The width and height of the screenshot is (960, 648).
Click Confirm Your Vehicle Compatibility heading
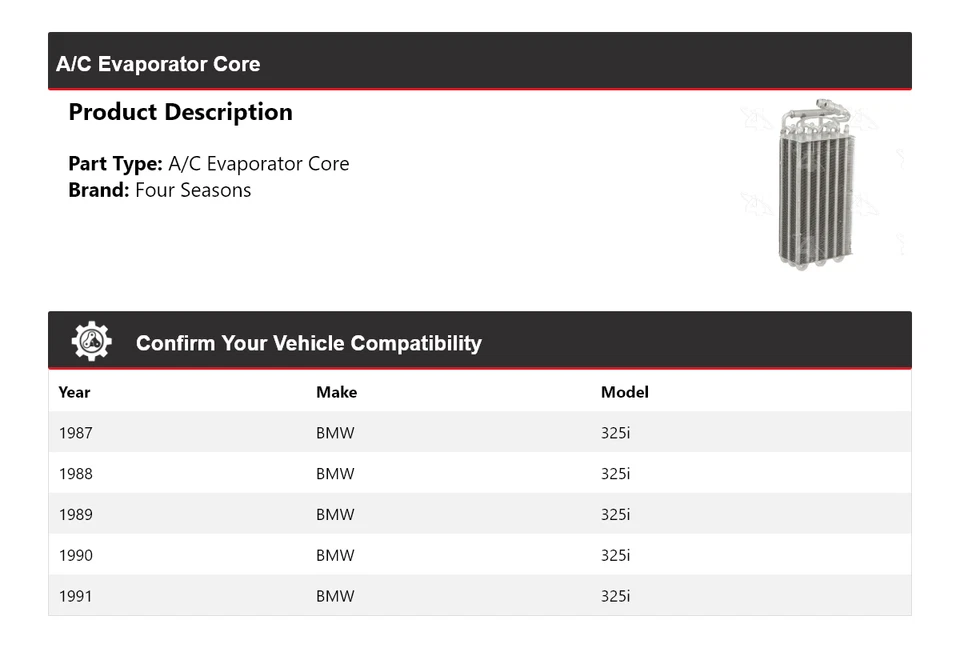(308, 343)
